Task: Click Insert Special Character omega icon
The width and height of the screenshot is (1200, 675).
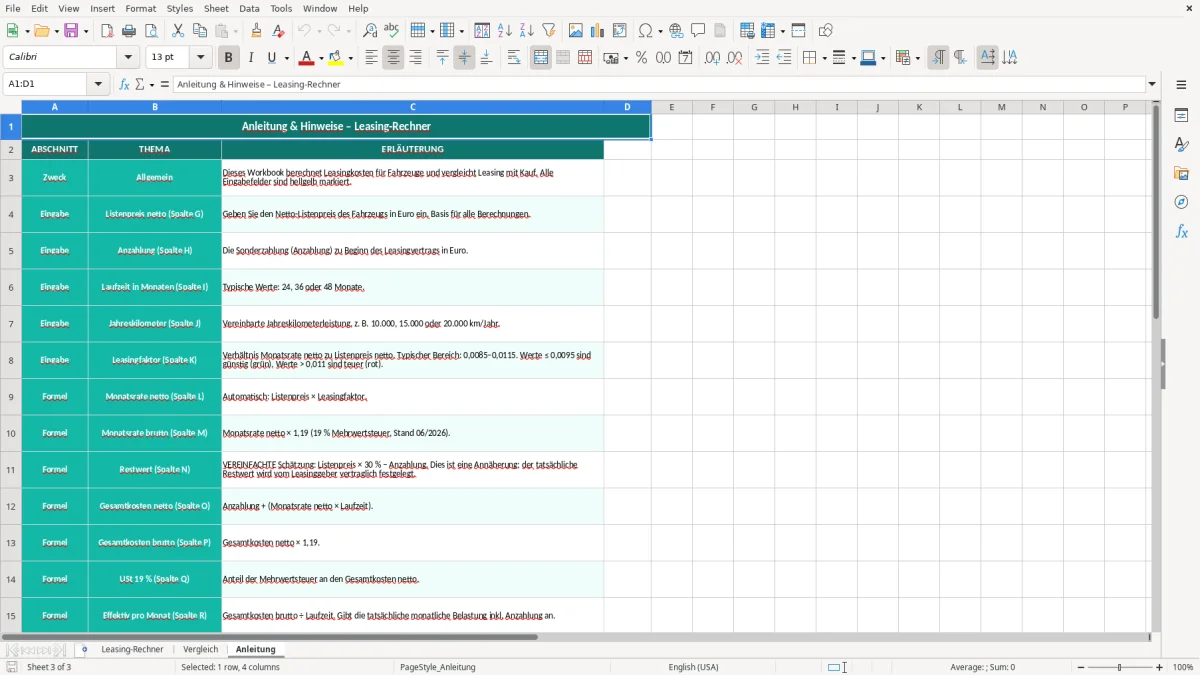Action: pos(645,31)
